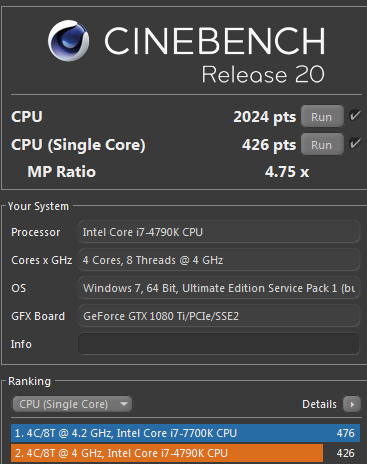Click the OS field showing Windows 7
367x464 pixels.
click(x=219, y=288)
